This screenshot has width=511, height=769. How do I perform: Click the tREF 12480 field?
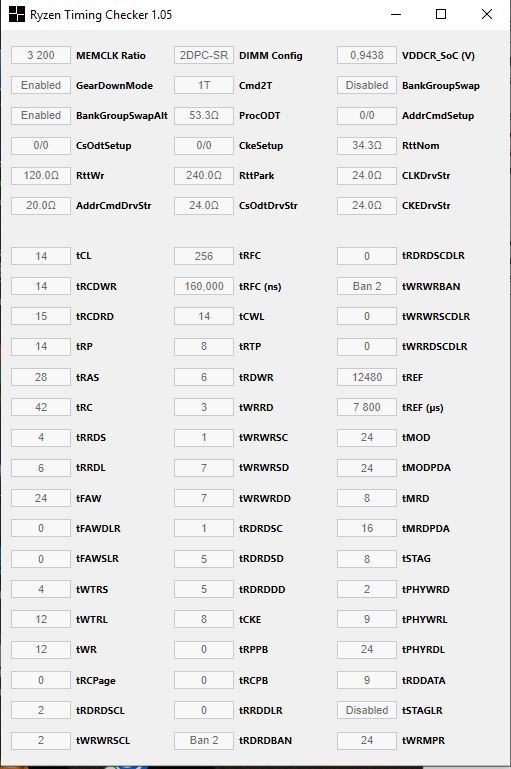pos(367,377)
